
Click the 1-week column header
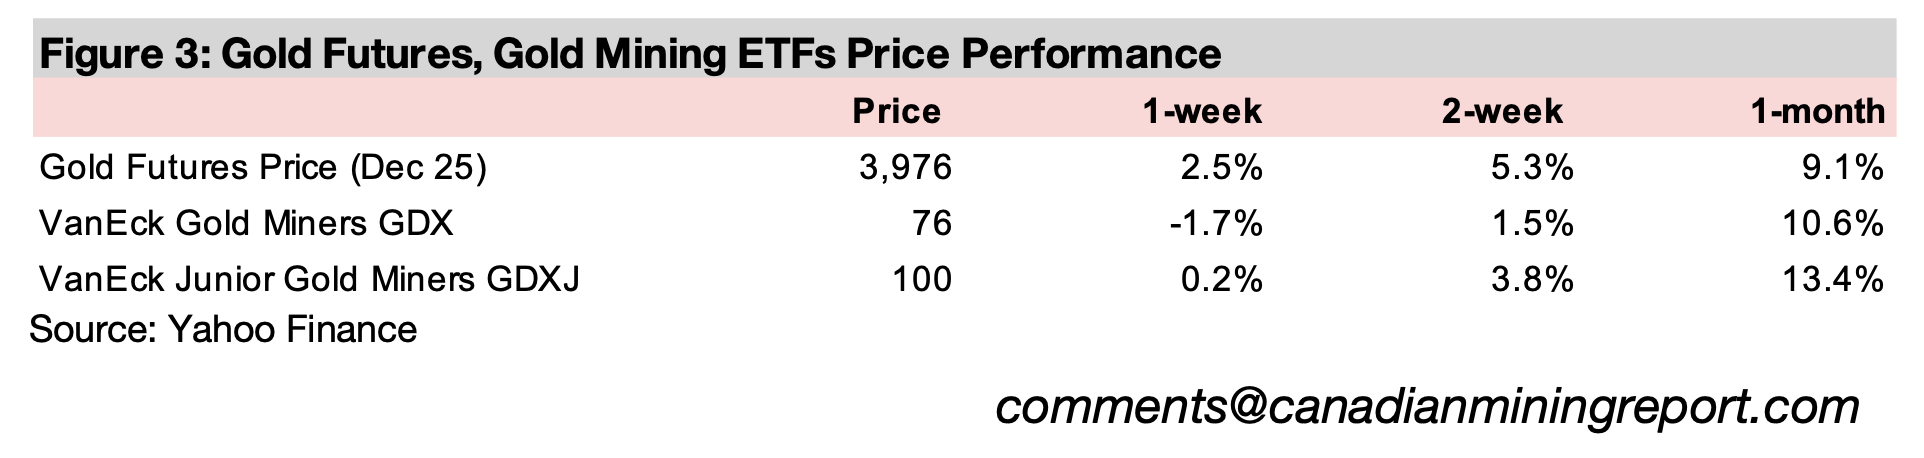point(1202,111)
